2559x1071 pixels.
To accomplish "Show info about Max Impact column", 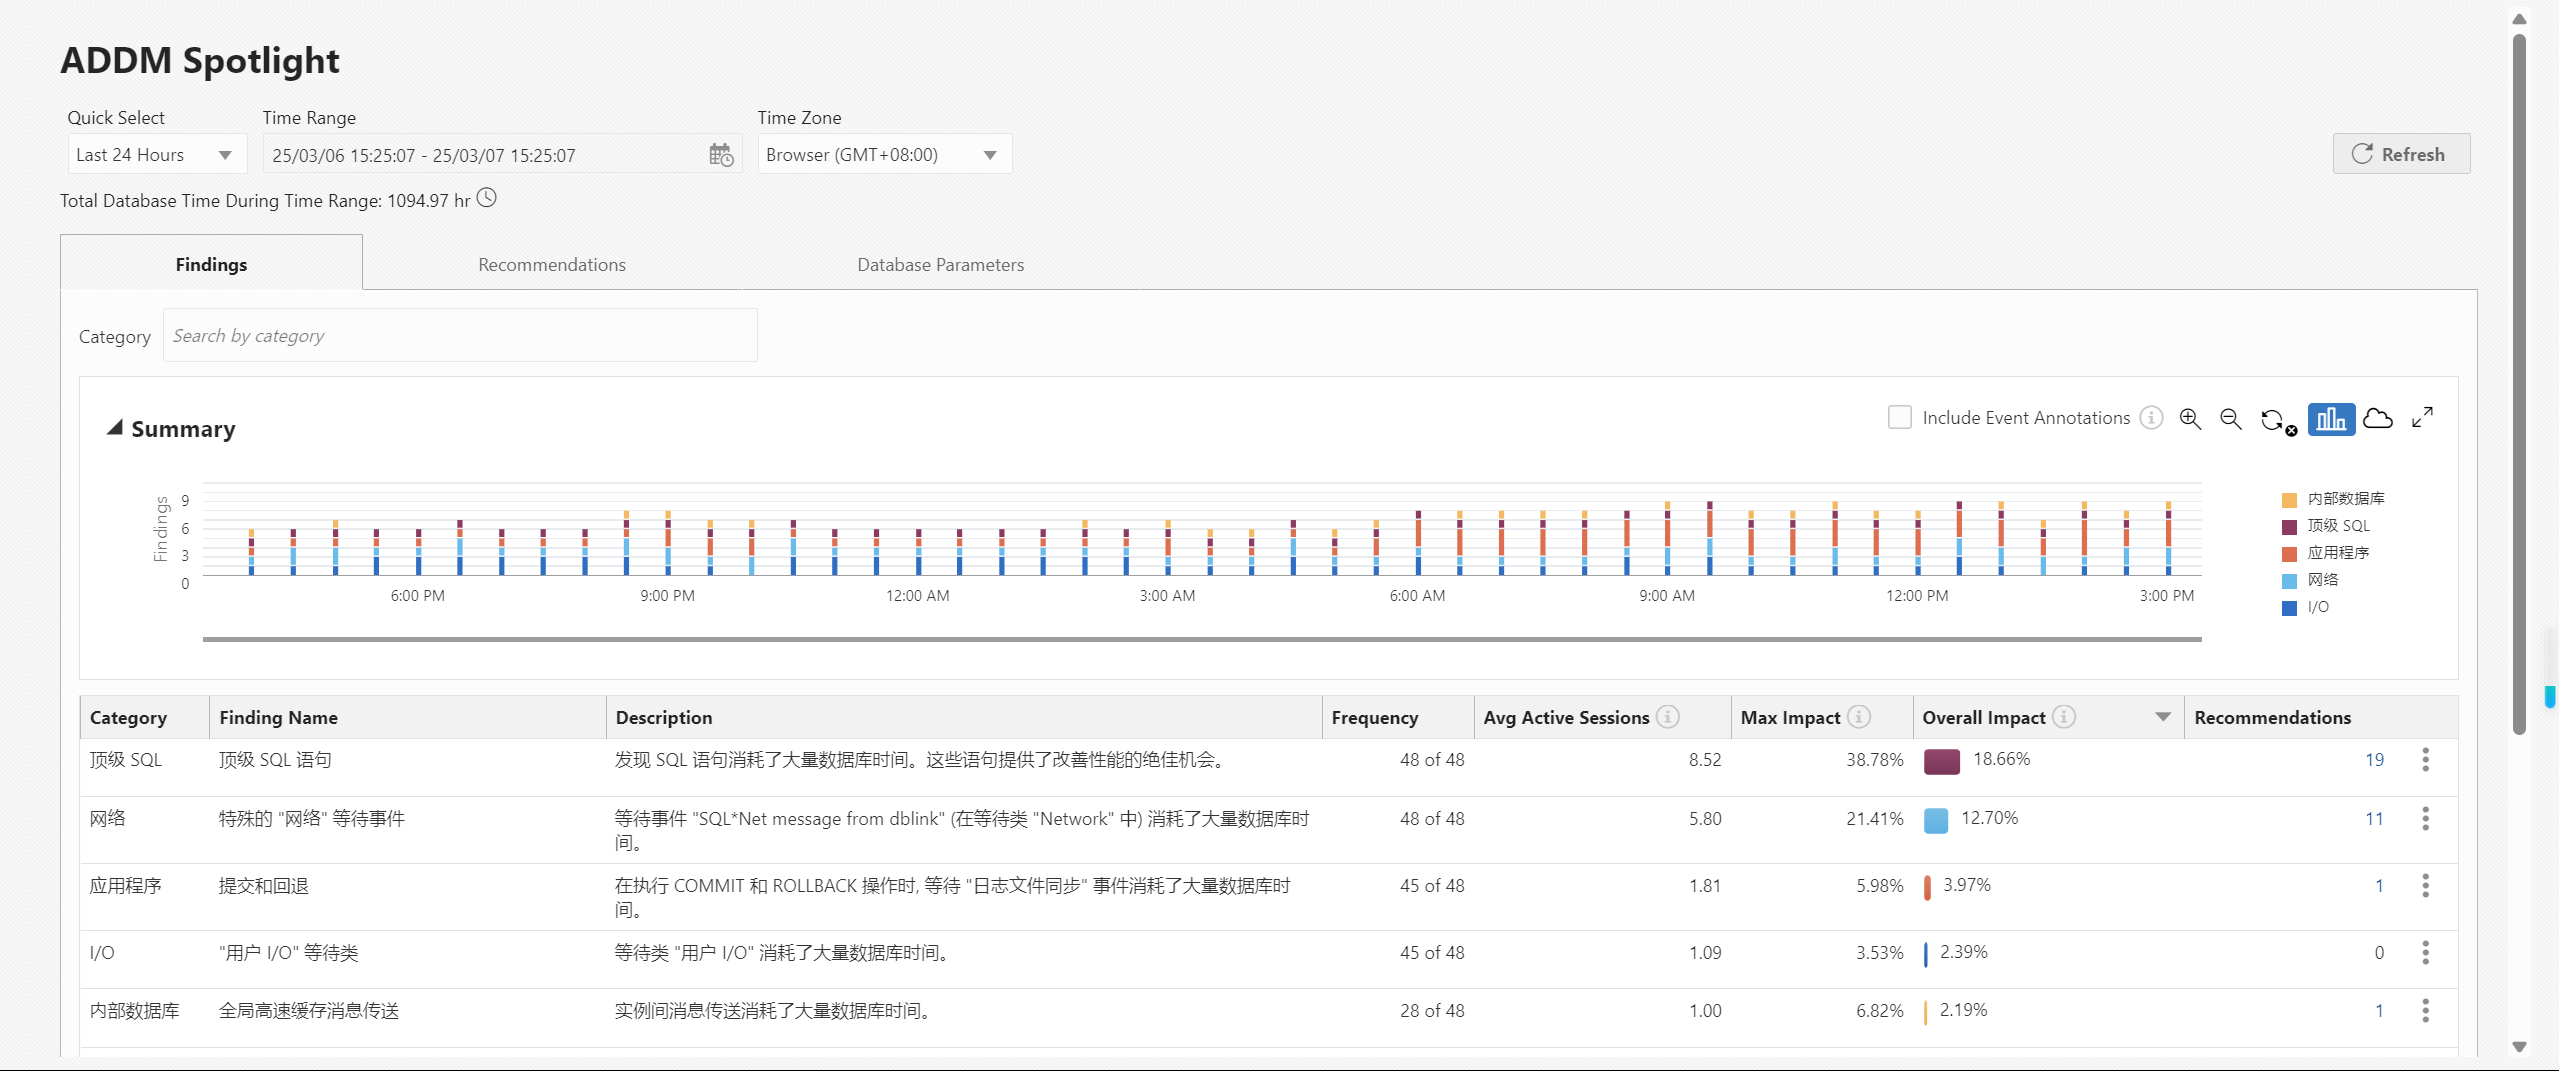I will [1859, 717].
